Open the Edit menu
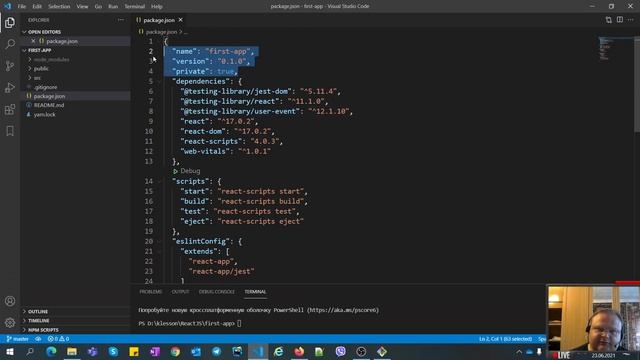 click(37, 6)
